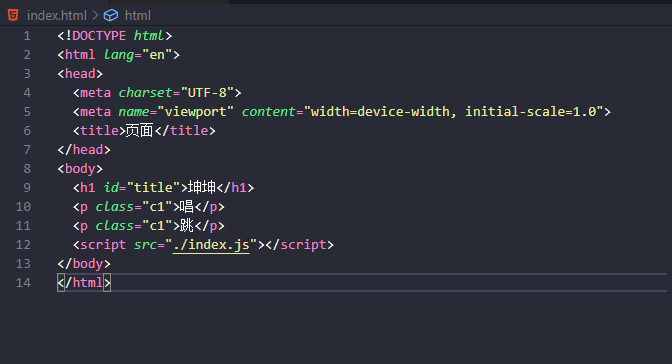The height and width of the screenshot is (364, 672).
Task: Click the html breadcrumb symbol label
Action: (x=138, y=15)
